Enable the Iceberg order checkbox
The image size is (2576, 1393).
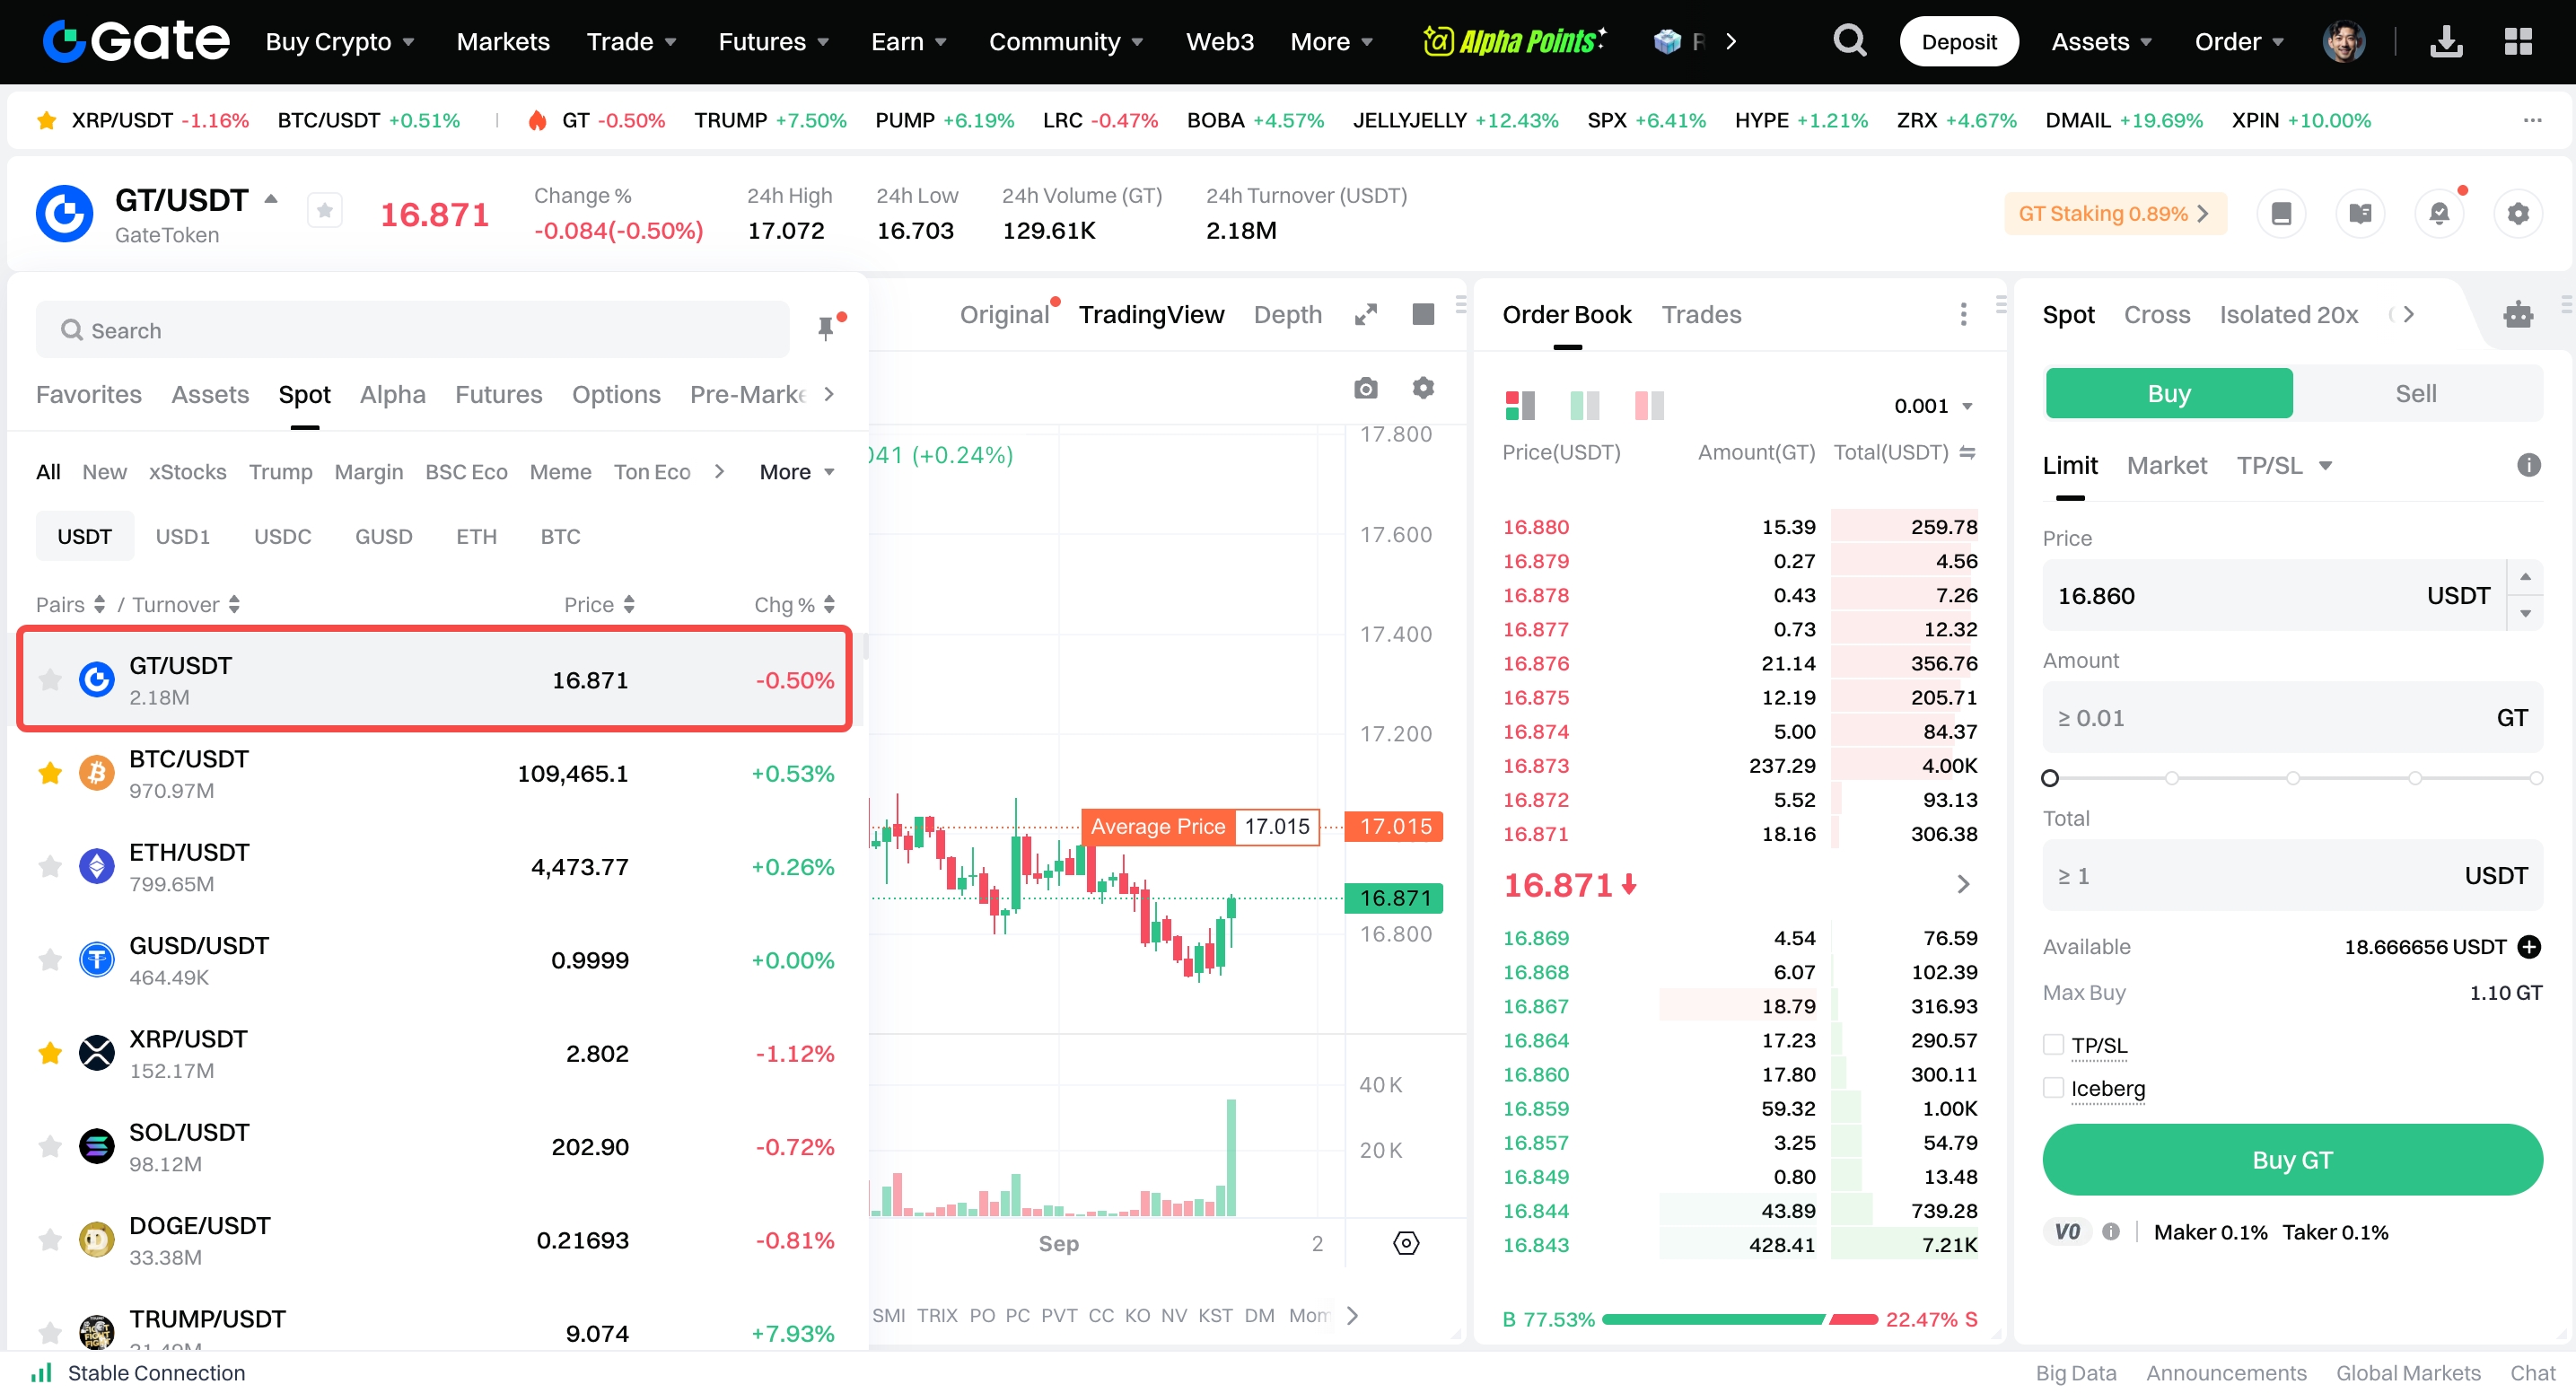tap(2053, 1088)
